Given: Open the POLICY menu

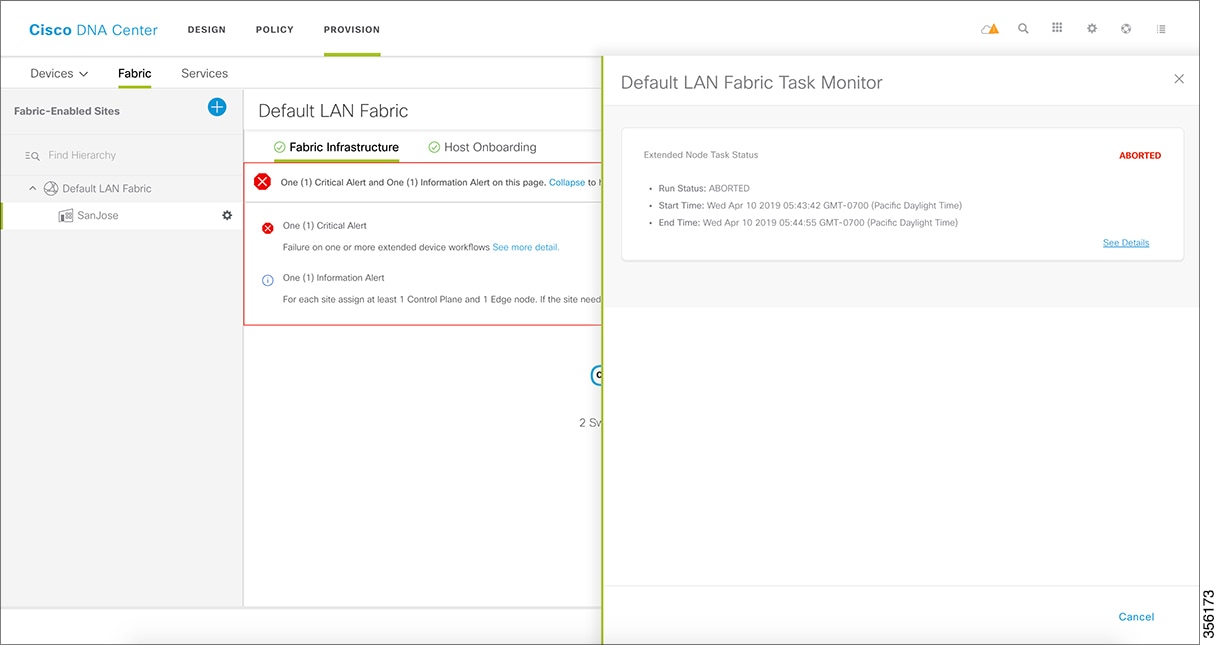Looking at the screenshot, I should [x=275, y=30].
